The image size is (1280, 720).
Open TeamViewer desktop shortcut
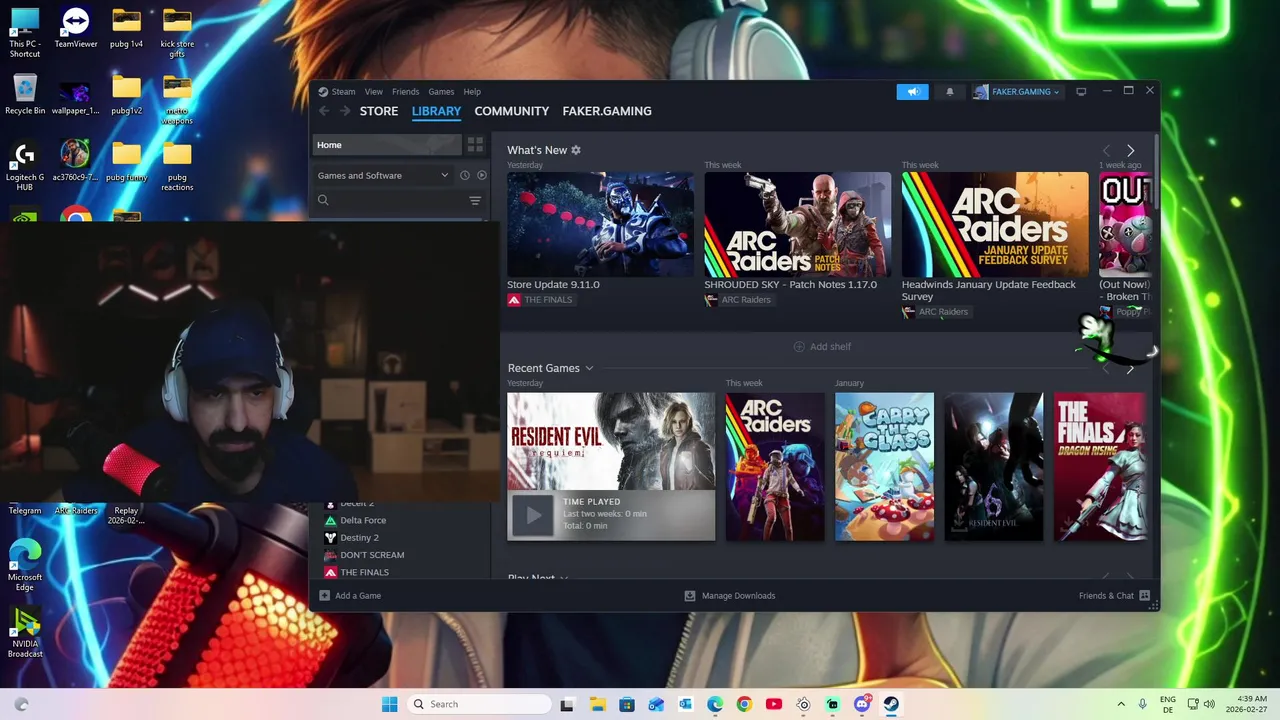[x=76, y=29]
